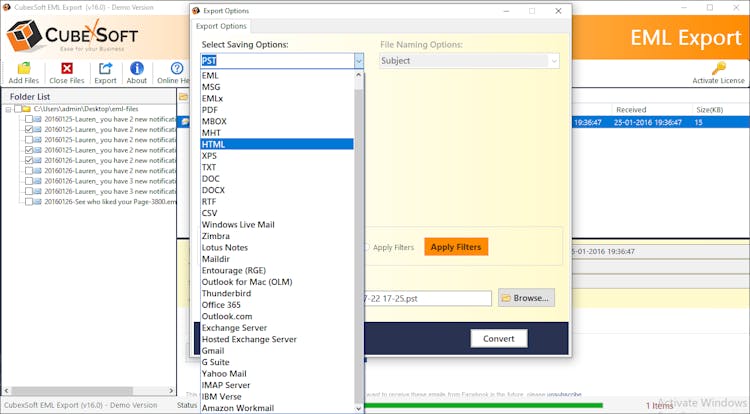Select IMAP Server saving option

pos(277,385)
